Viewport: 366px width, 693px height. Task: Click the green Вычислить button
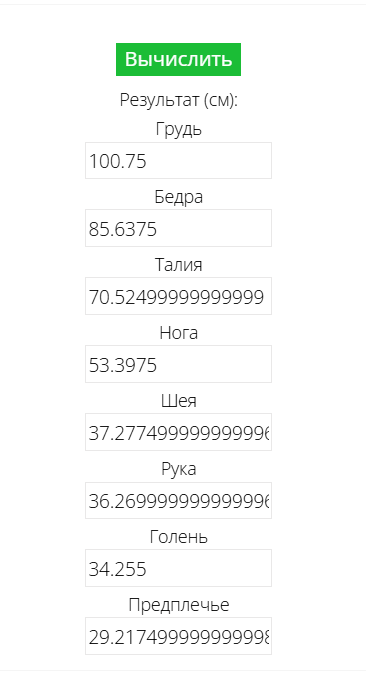click(178, 59)
